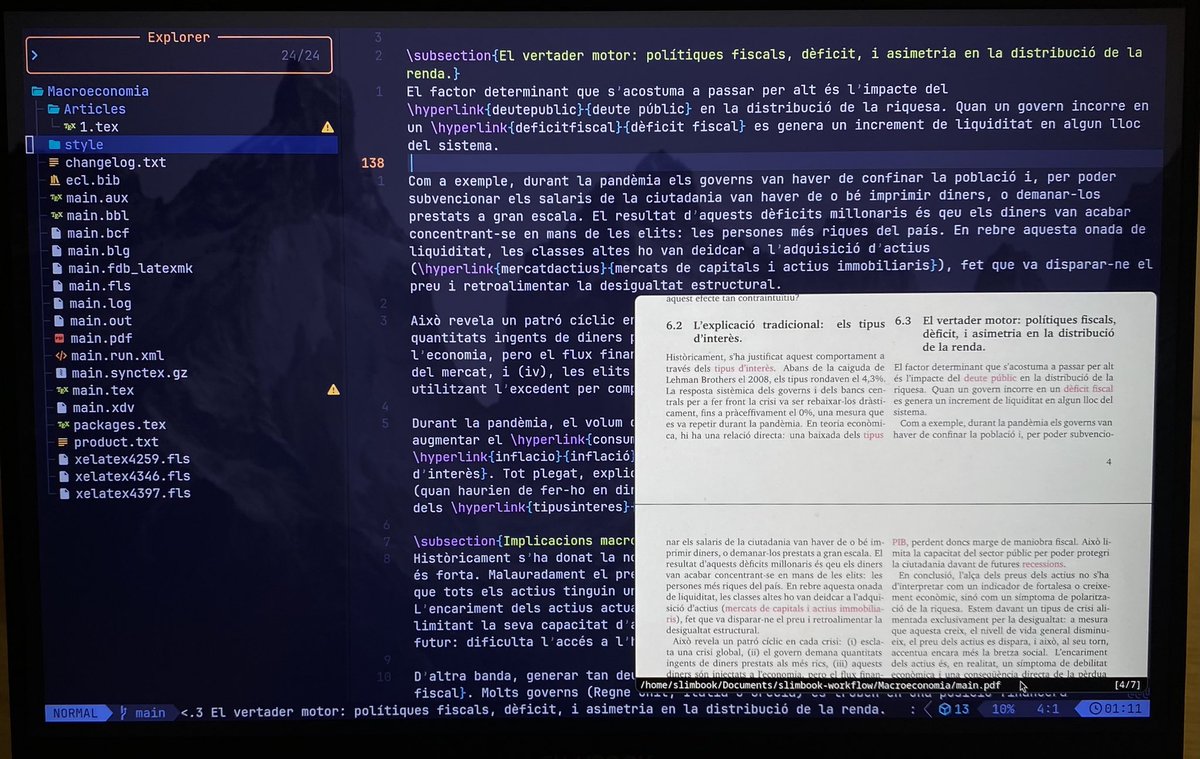Screen dimensions: 1200x759
Task: Open the main.log file
Action: (x=100, y=303)
